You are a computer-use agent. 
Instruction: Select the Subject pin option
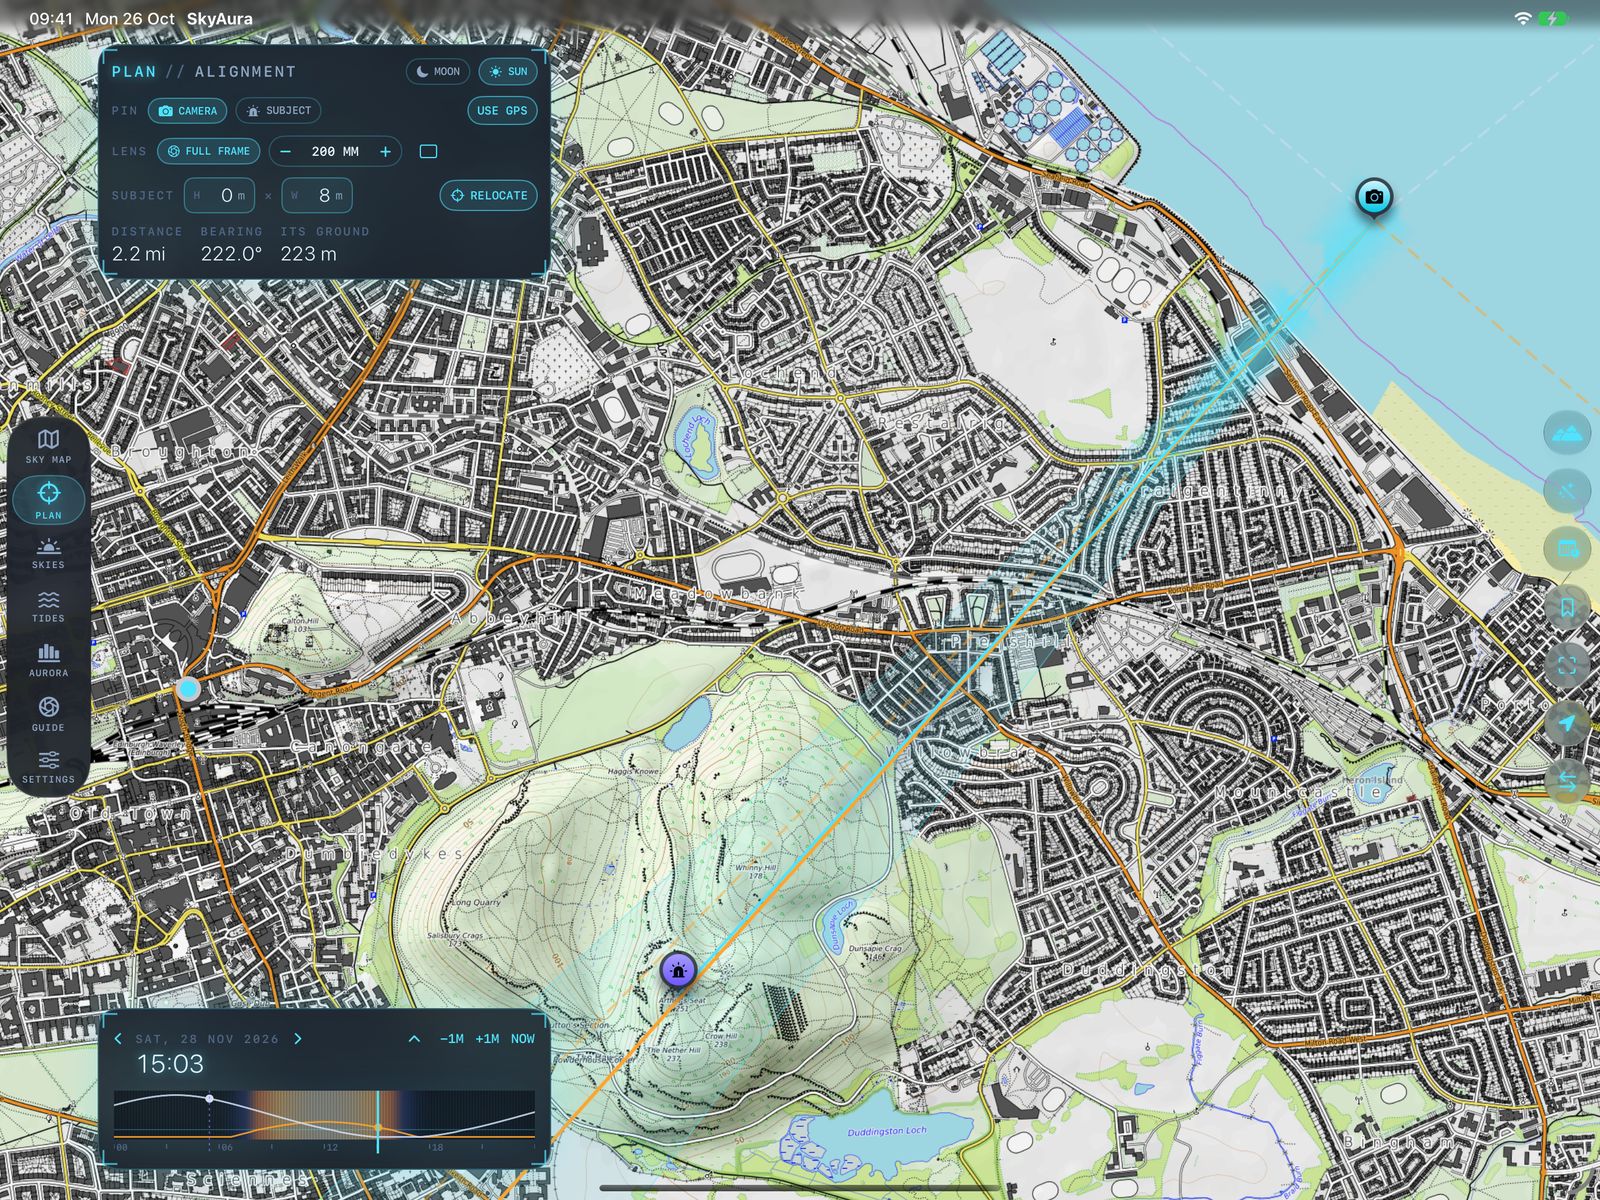[278, 111]
